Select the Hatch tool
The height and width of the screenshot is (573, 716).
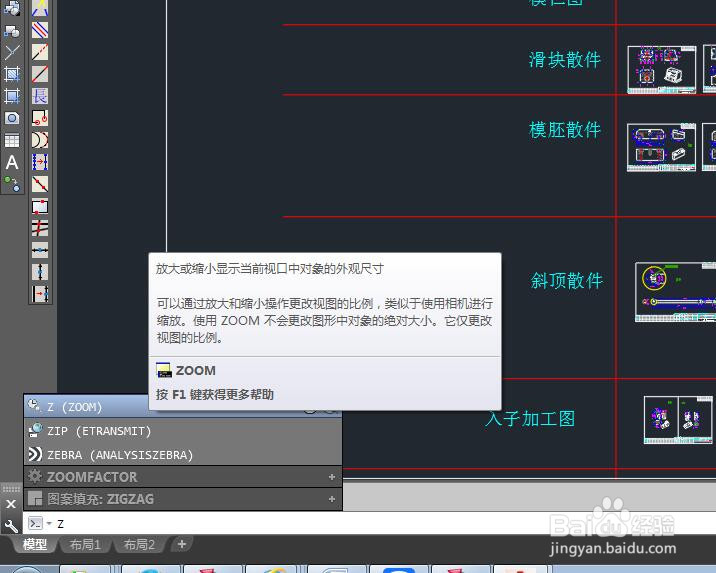(12, 74)
